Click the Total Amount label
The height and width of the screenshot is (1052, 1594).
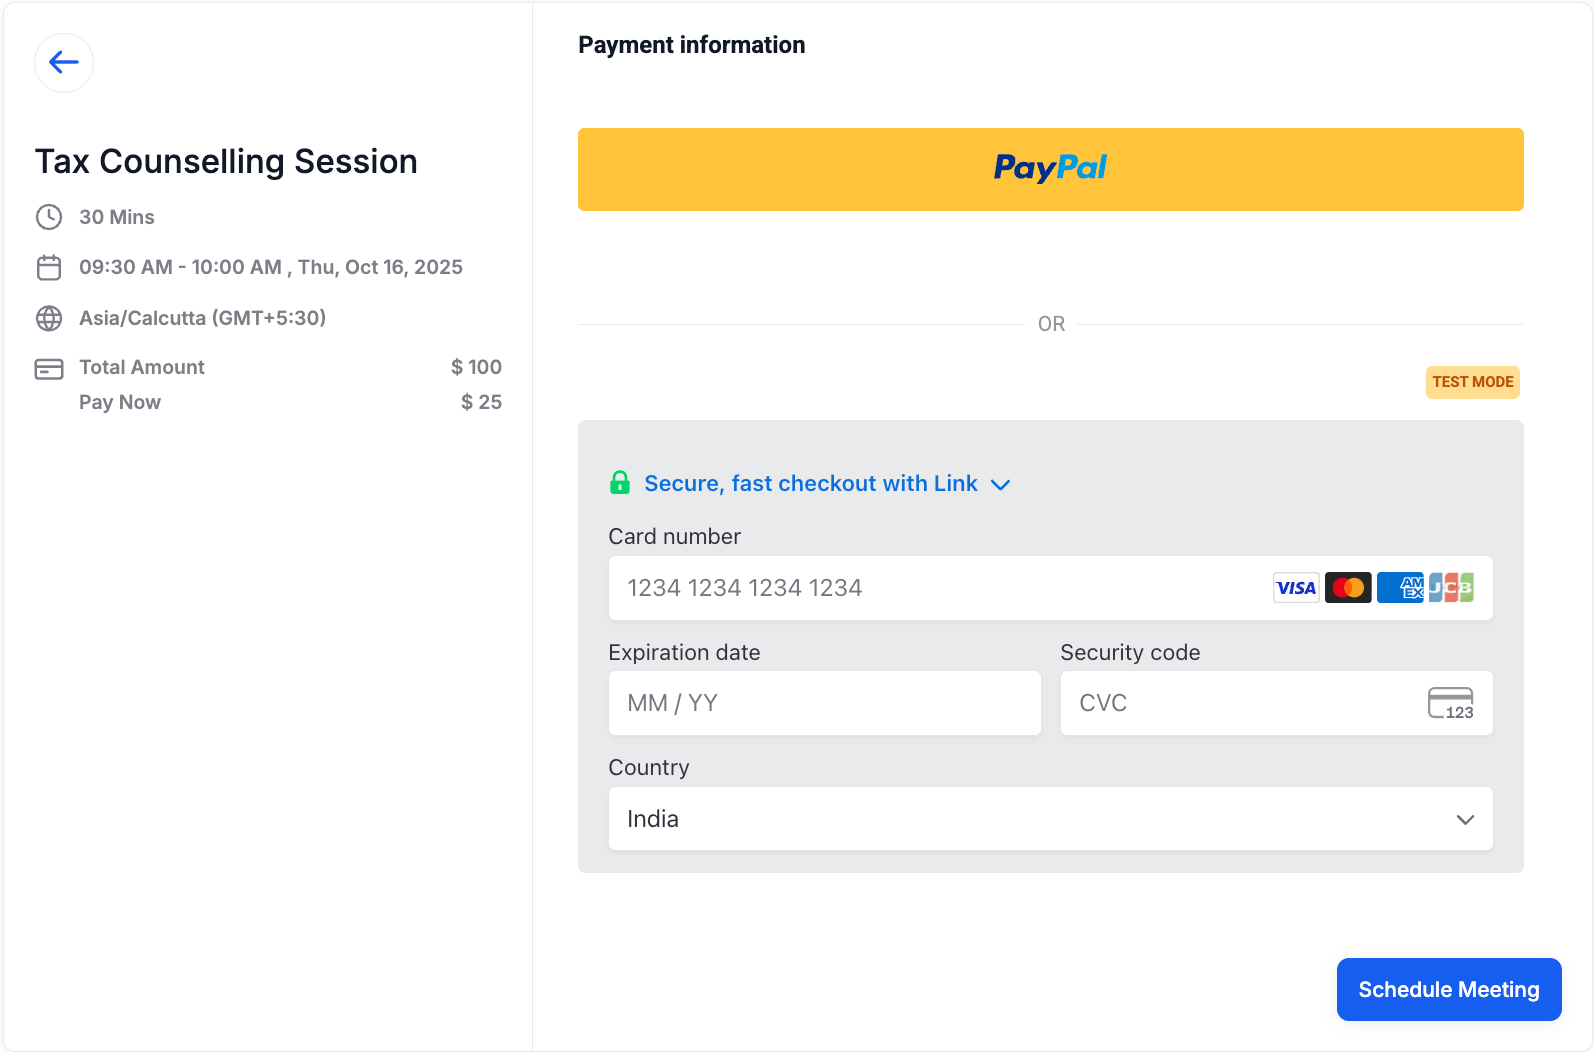point(142,367)
